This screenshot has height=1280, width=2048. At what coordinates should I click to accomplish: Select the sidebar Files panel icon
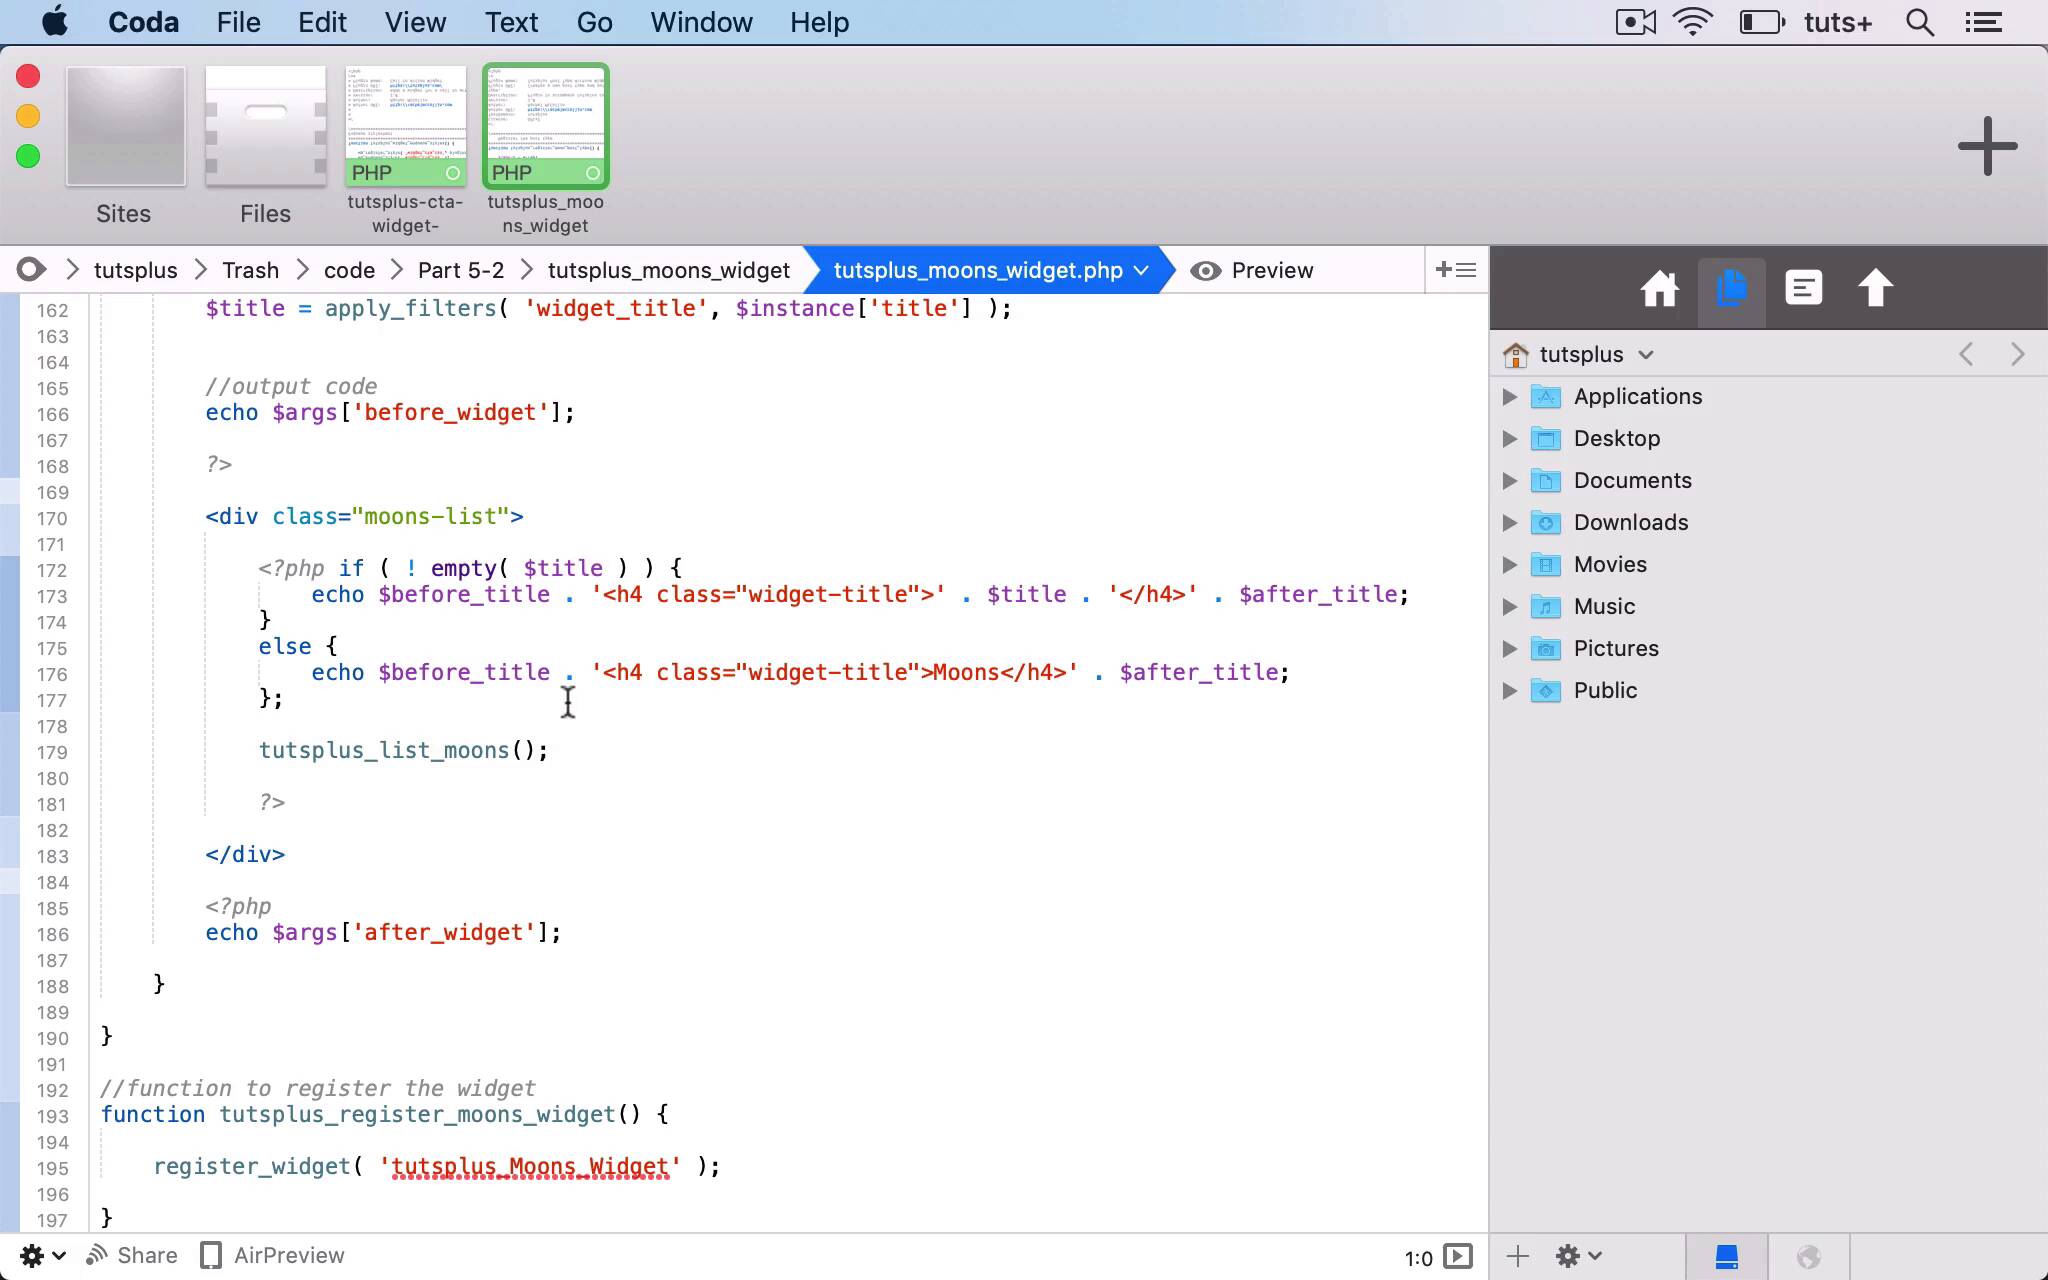1731,290
